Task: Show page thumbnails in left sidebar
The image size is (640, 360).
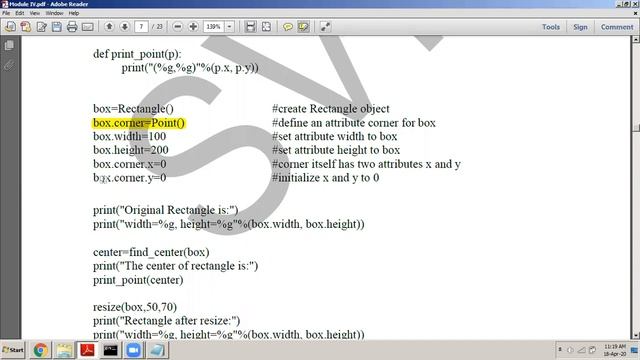Action: (x=9, y=45)
